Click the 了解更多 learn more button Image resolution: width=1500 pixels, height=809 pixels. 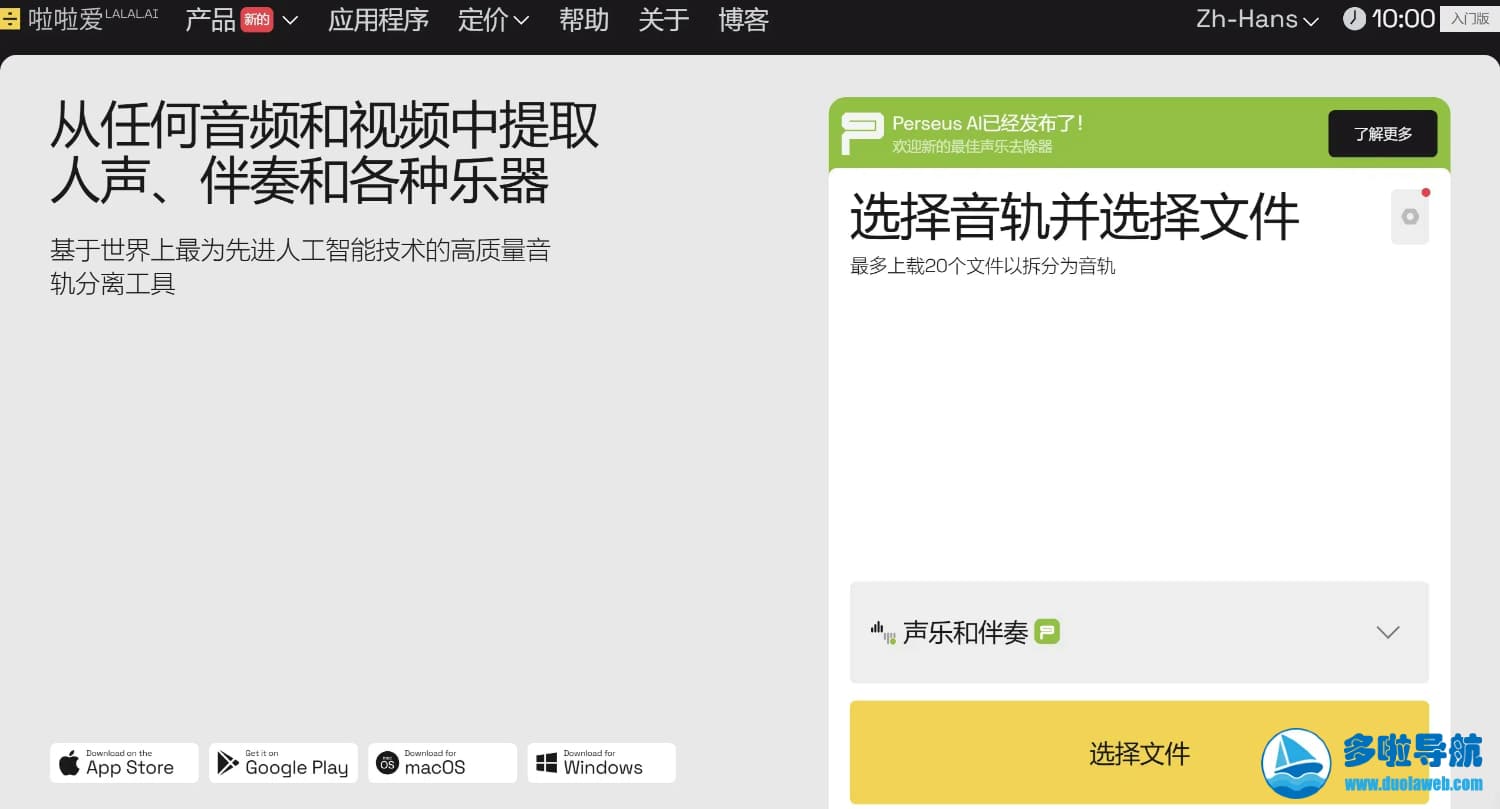coord(1382,133)
